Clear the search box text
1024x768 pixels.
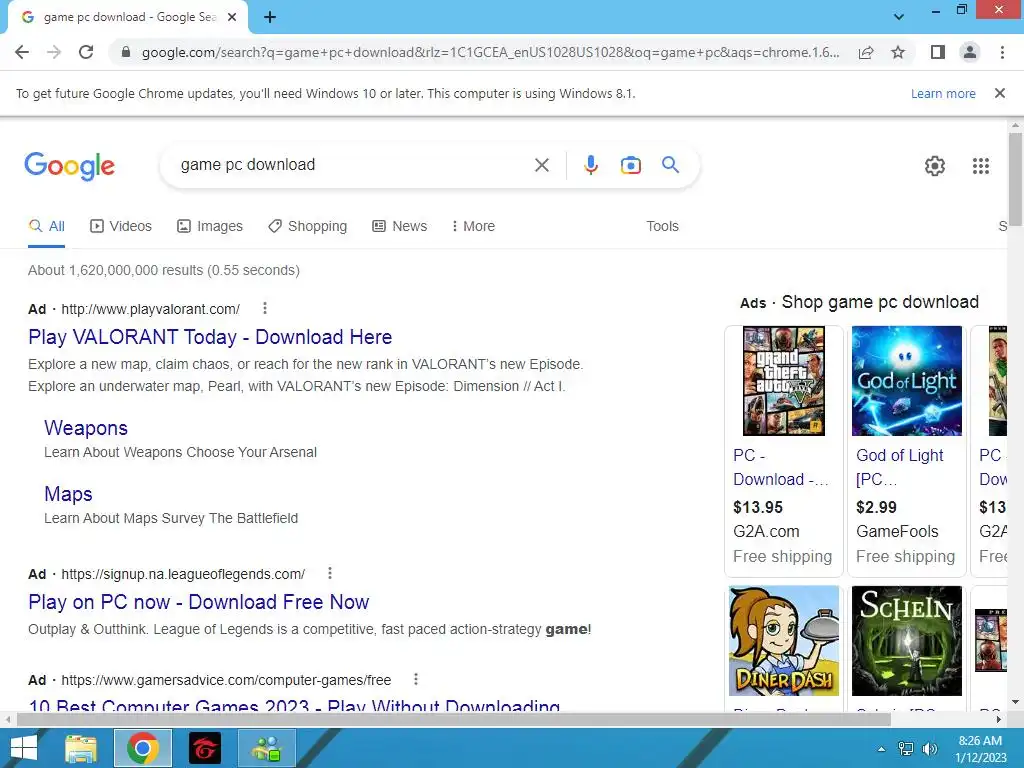click(541, 165)
